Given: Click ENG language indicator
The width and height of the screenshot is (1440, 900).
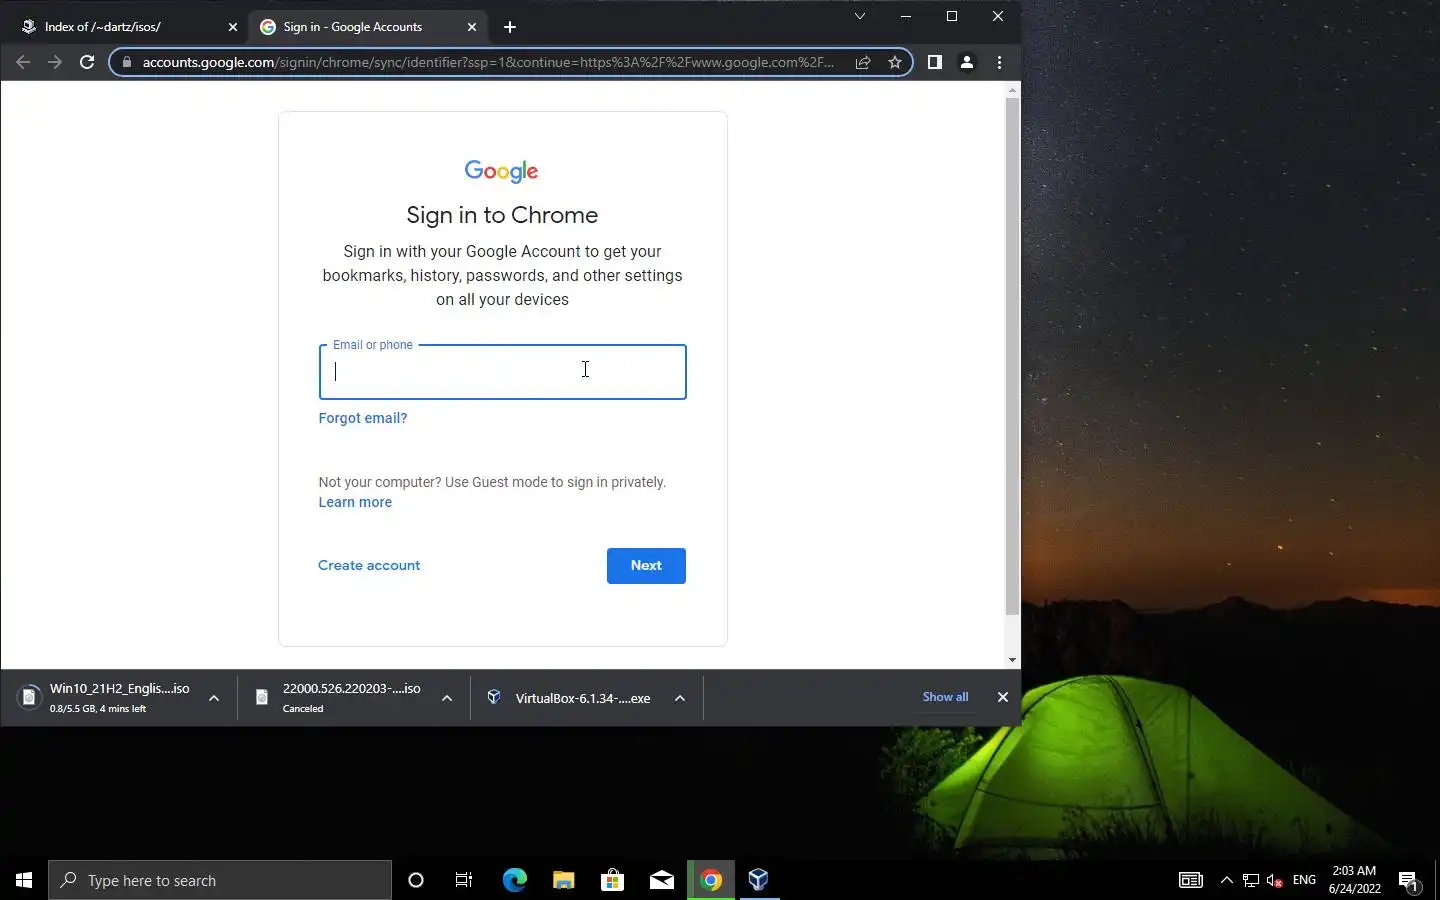Looking at the screenshot, I should [1304, 880].
